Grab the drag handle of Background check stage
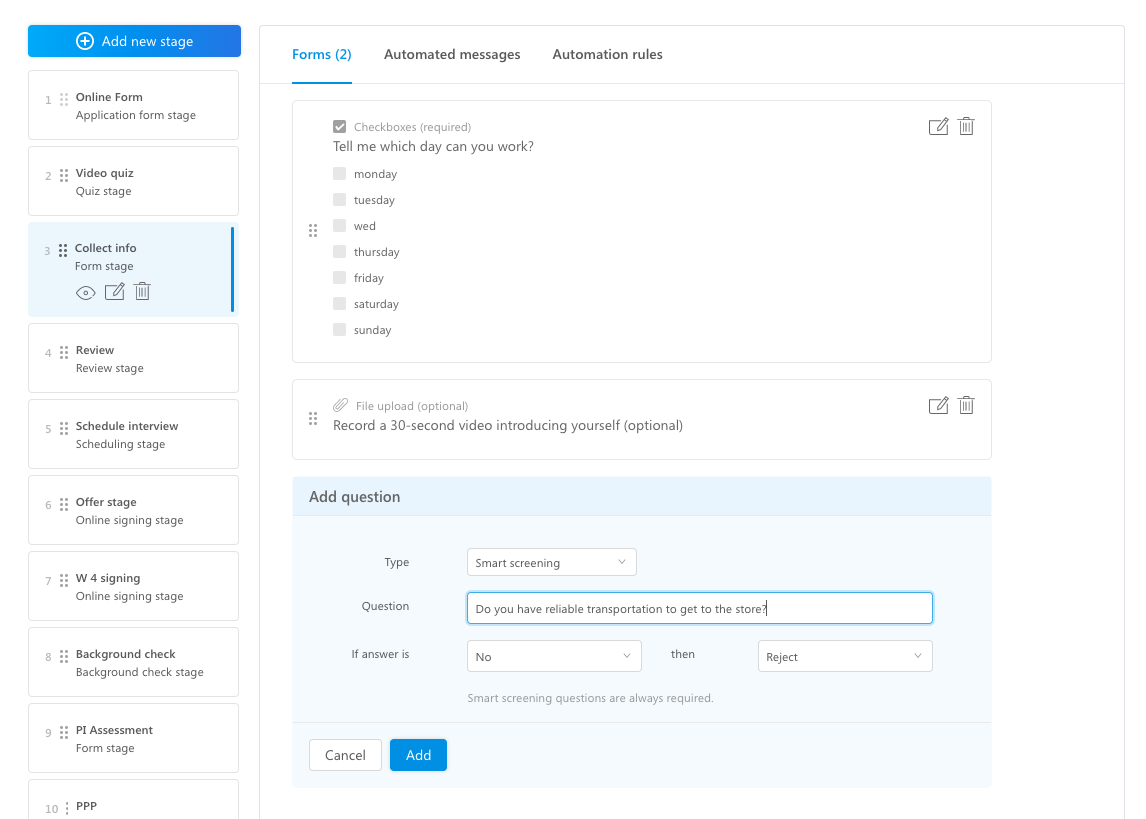 click(x=64, y=656)
